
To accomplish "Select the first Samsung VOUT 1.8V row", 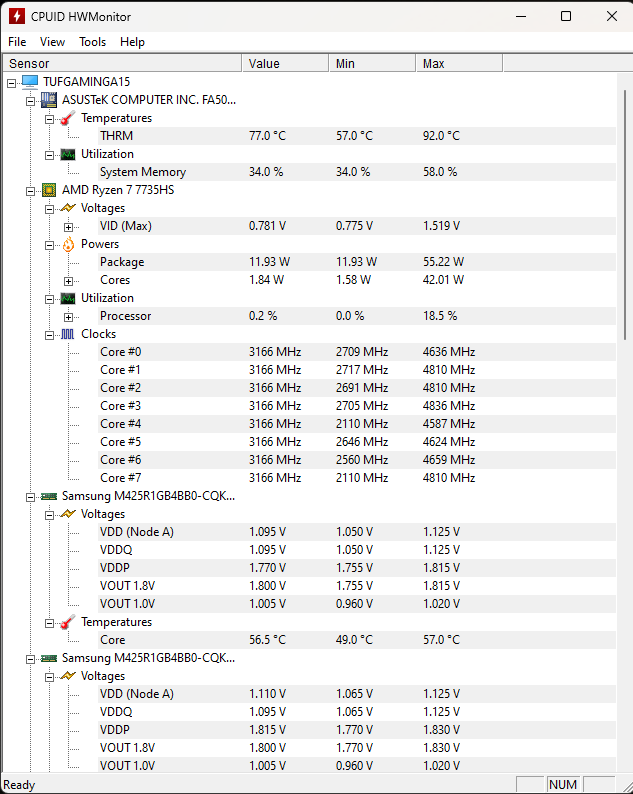I will point(357,586).
